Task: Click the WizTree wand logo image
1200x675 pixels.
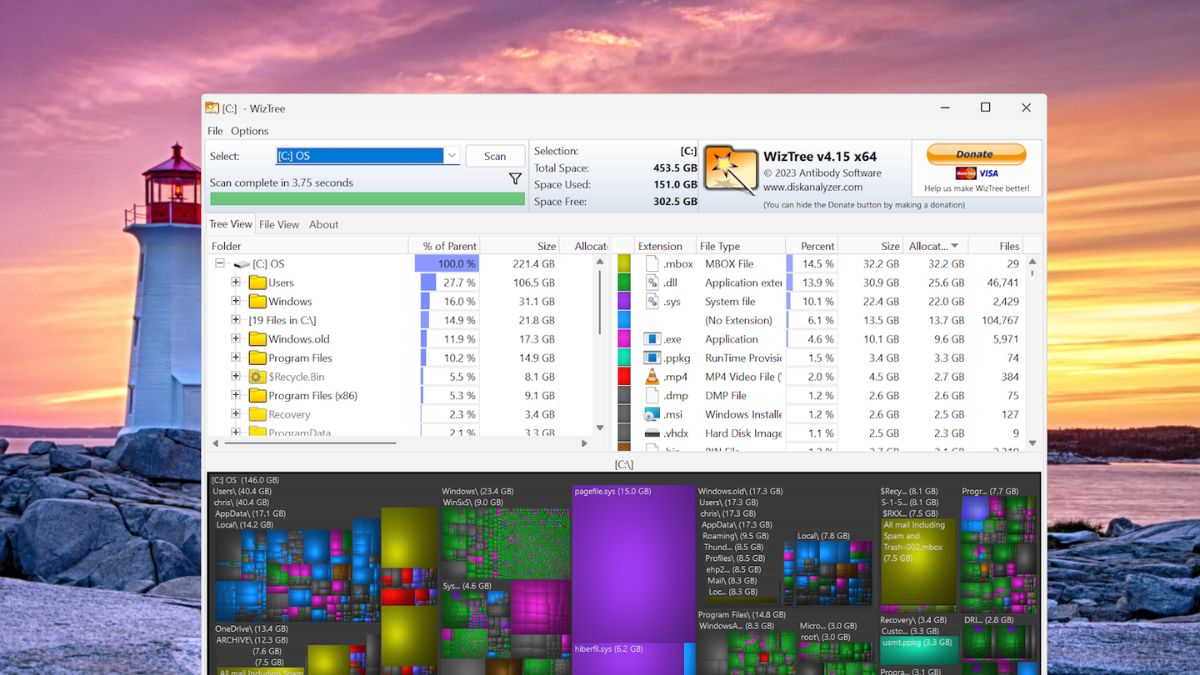Action: (730, 168)
